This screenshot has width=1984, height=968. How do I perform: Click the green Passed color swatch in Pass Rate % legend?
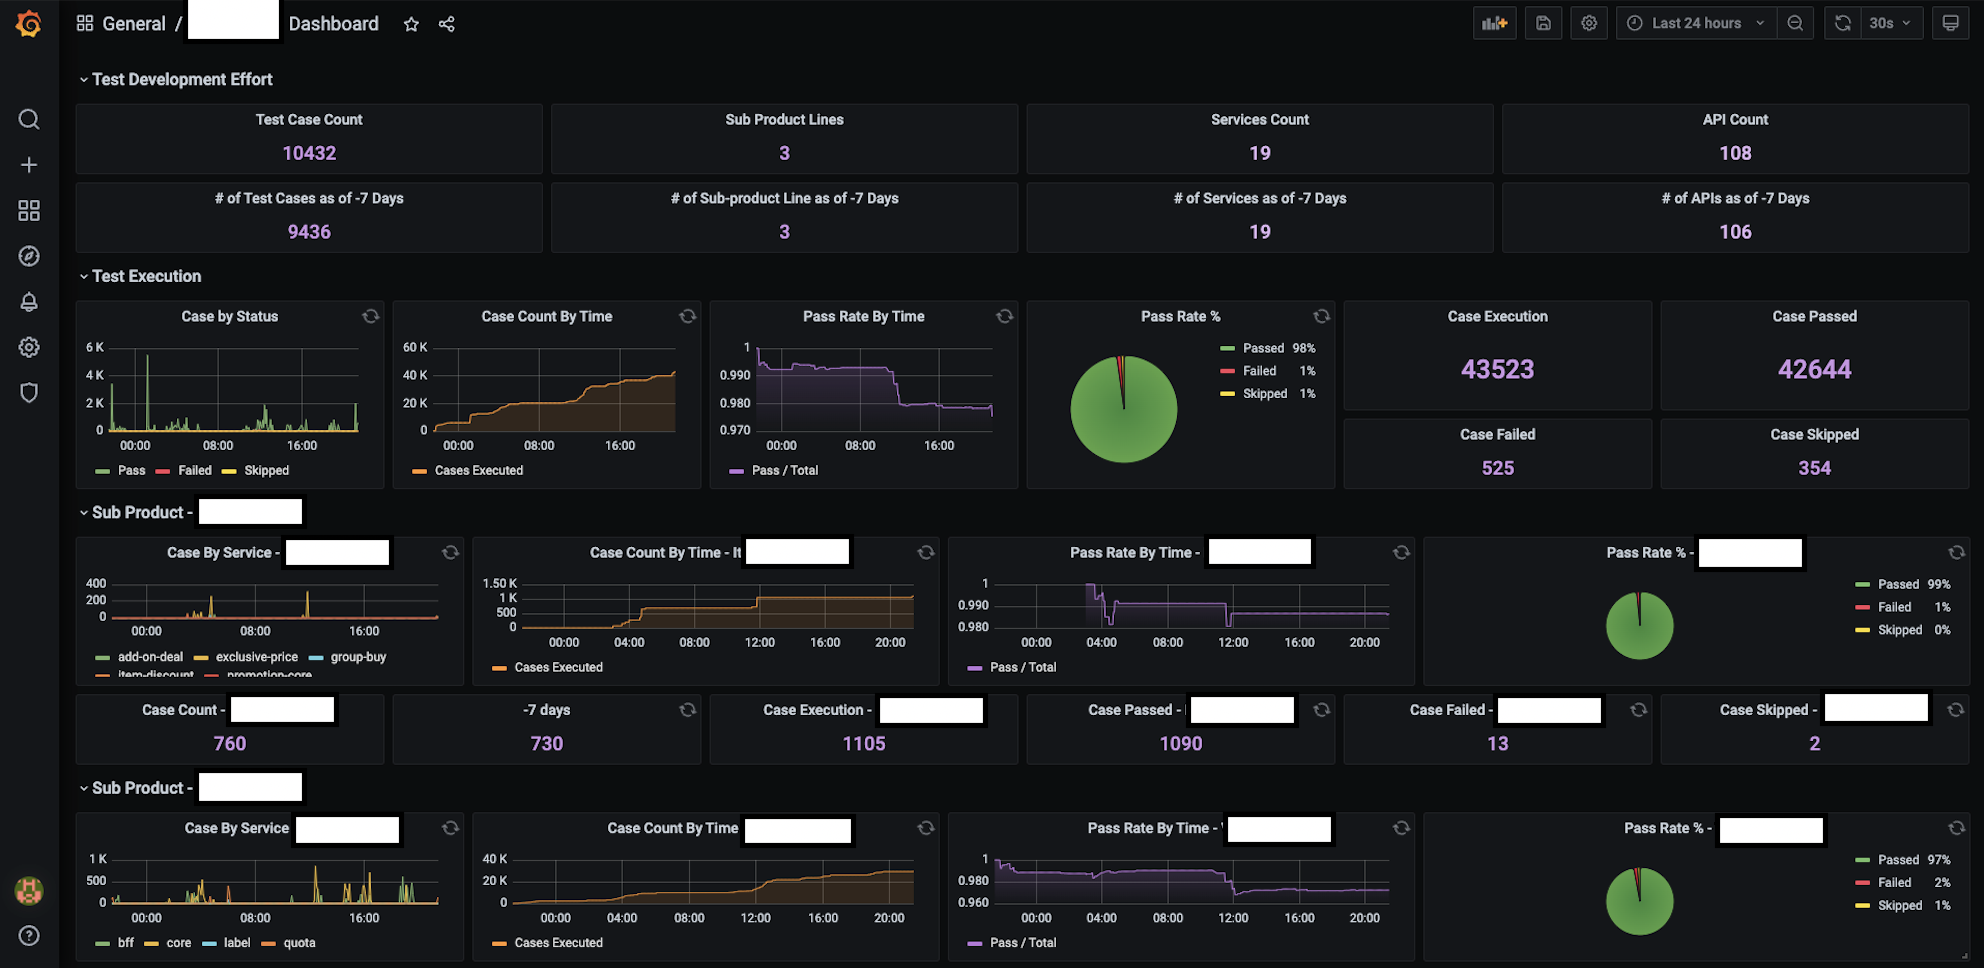(1227, 349)
